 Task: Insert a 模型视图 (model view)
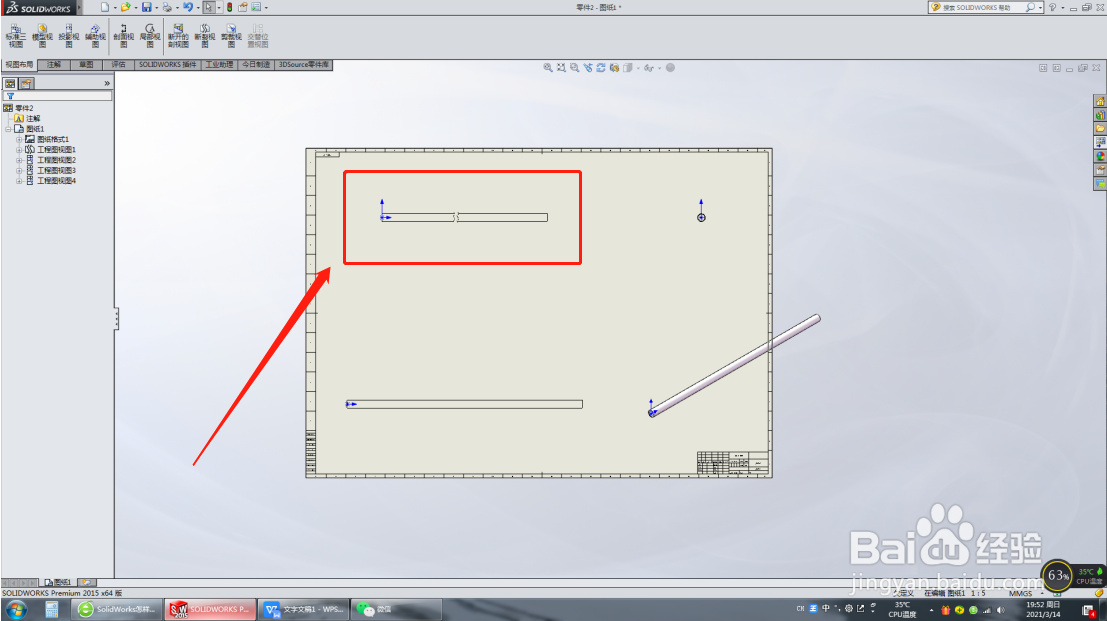pos(42,35)
